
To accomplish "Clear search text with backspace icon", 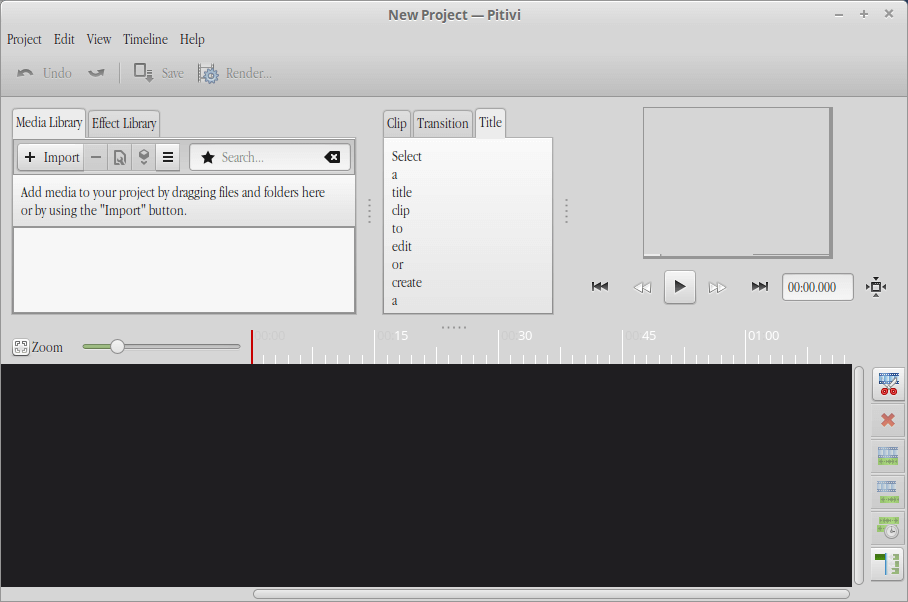I will pos(332,157).
